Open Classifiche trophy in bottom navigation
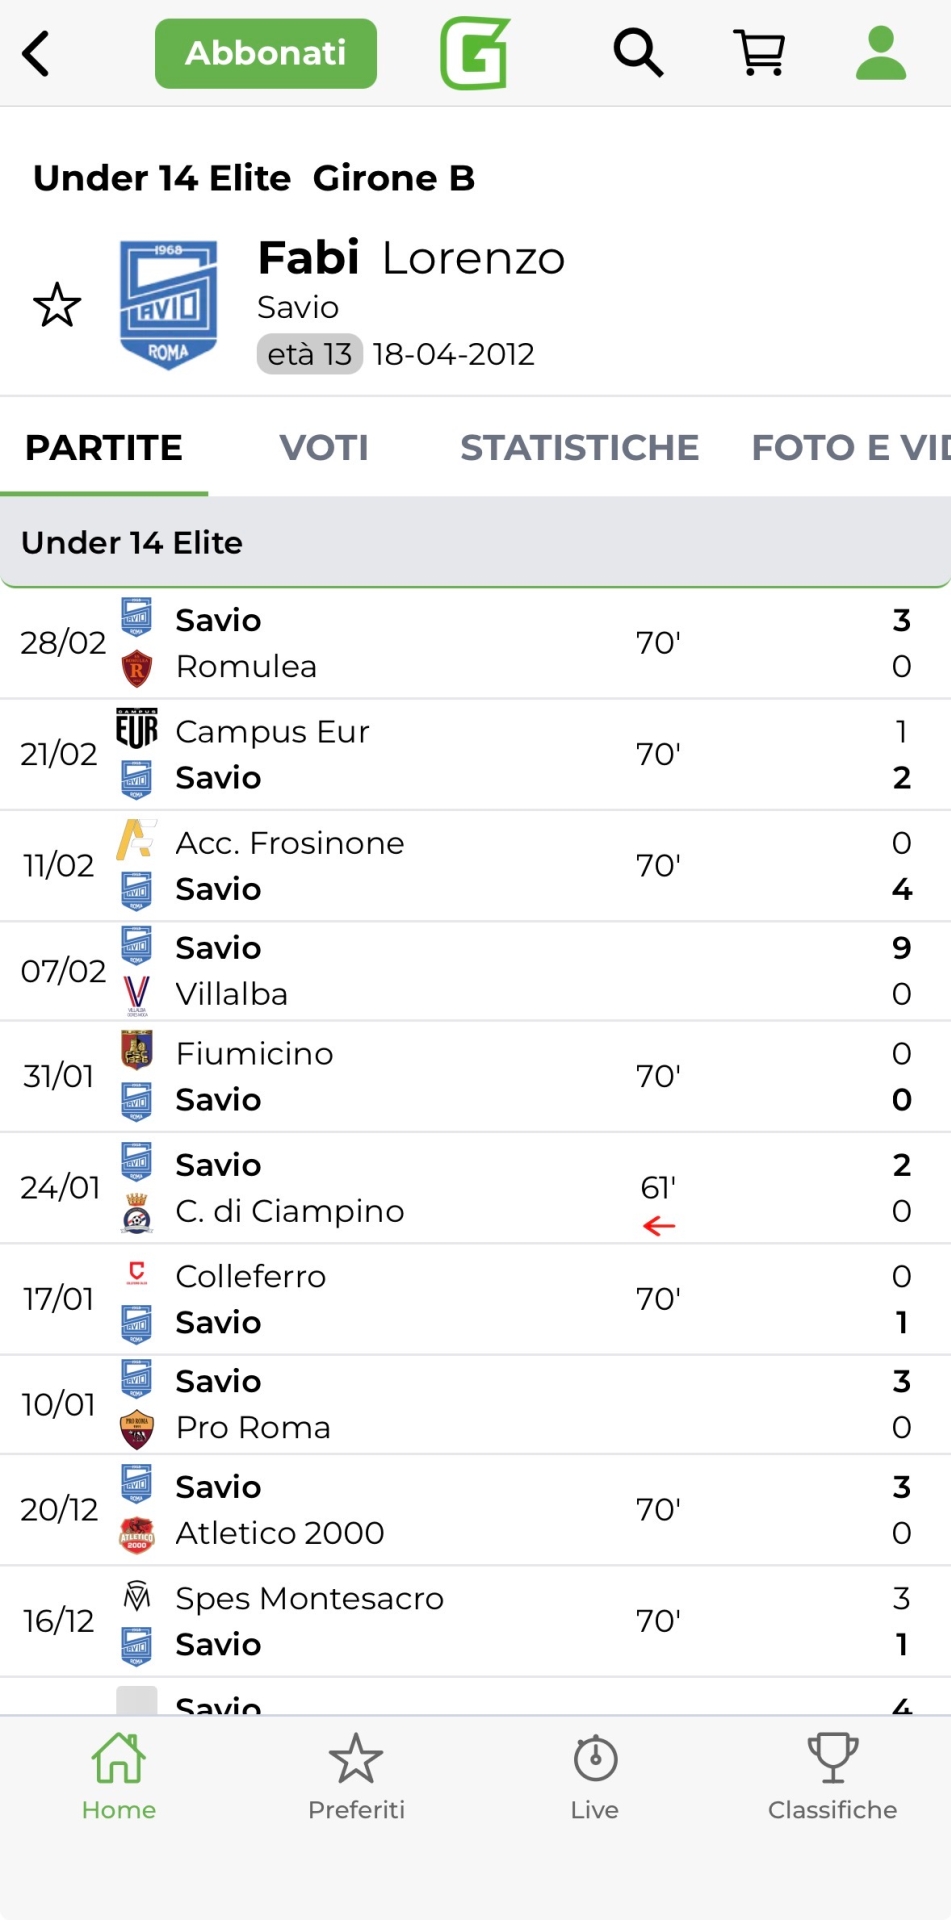Viewport: 951px width, 1920px height. coord(832,1777)
